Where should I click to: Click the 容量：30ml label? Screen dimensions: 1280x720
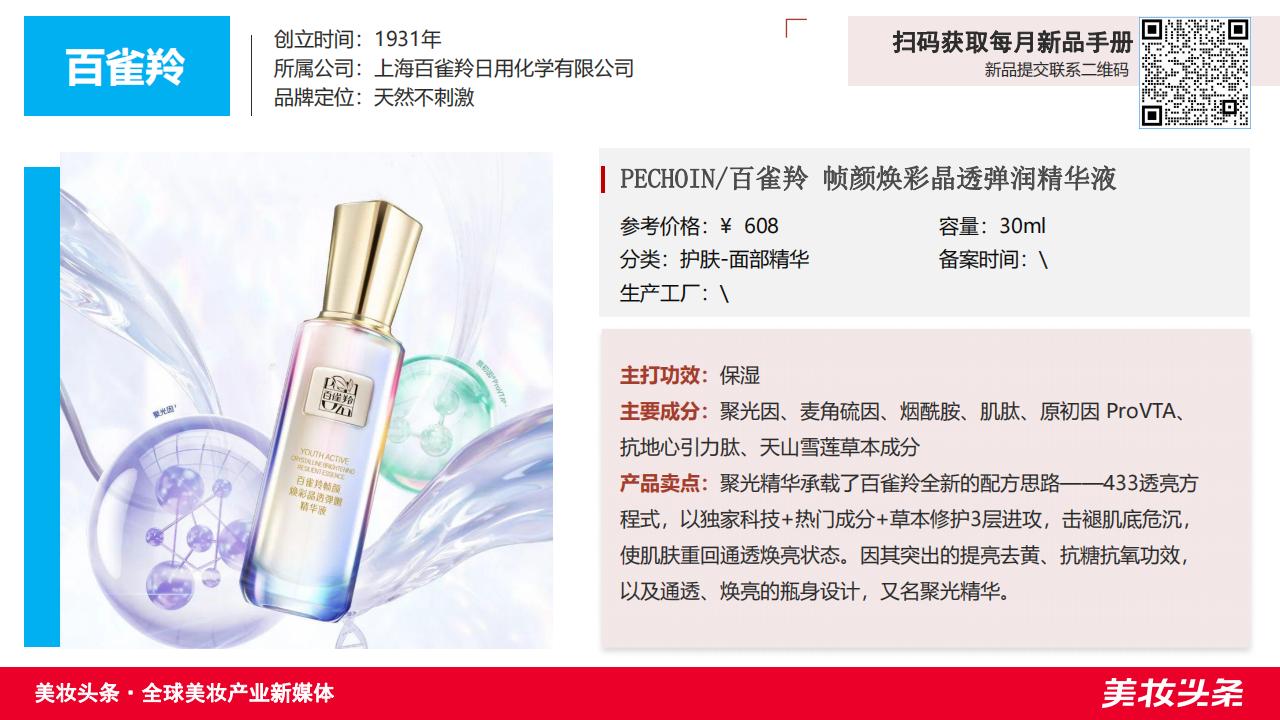tap(992, 226)
